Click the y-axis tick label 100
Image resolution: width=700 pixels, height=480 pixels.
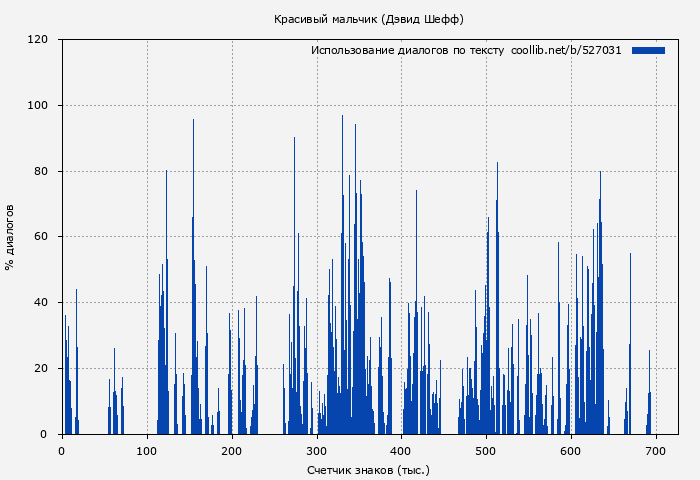[38, 106]
